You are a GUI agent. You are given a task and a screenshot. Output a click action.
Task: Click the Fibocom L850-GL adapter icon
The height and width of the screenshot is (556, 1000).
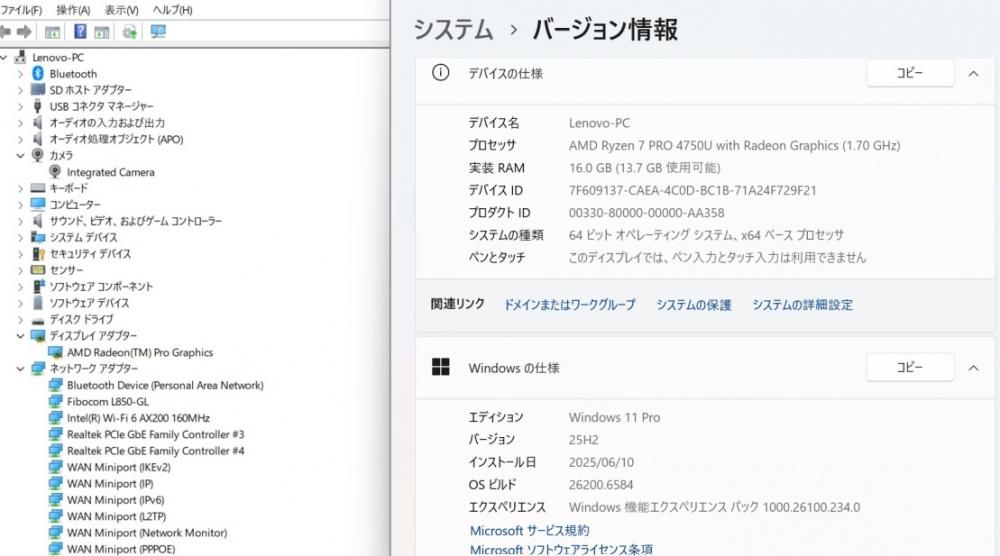click(x=55, y=402)
